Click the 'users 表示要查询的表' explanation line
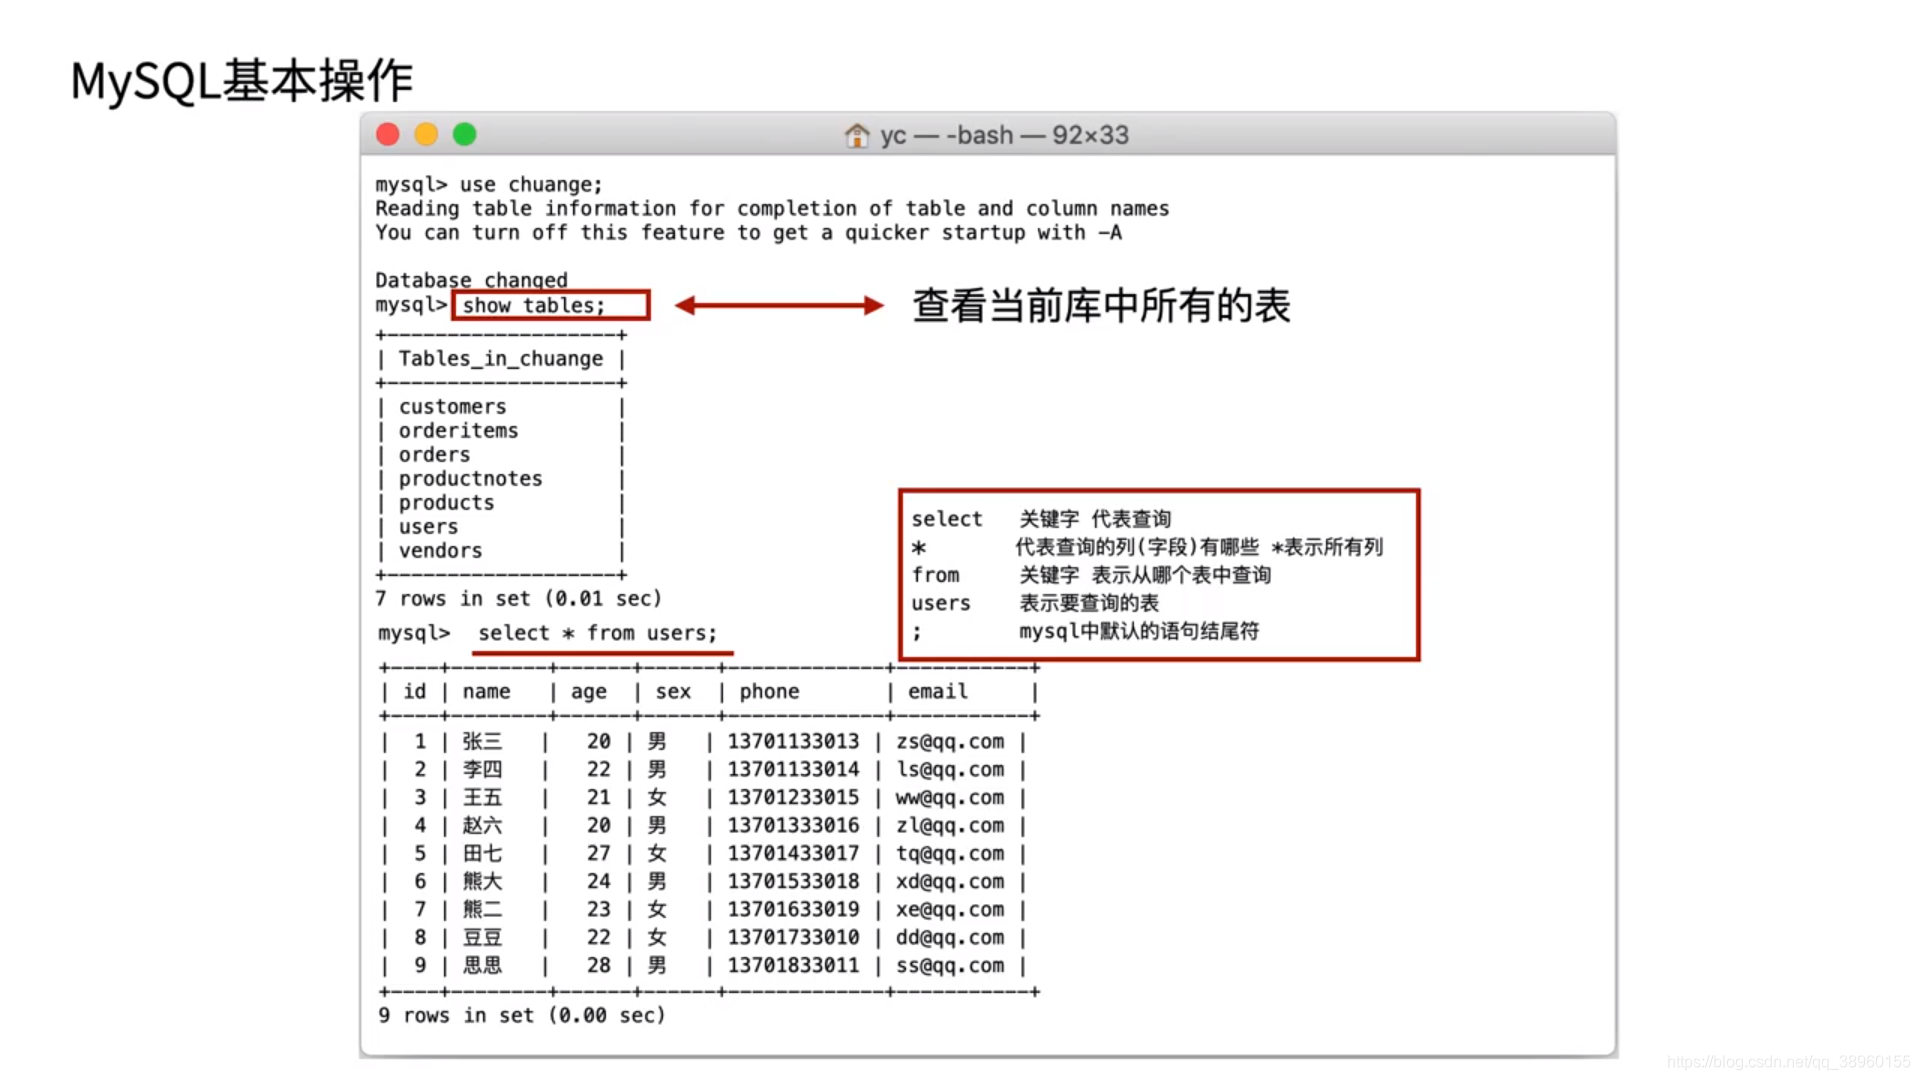1920x1080 pixels. click(1035, 603)
